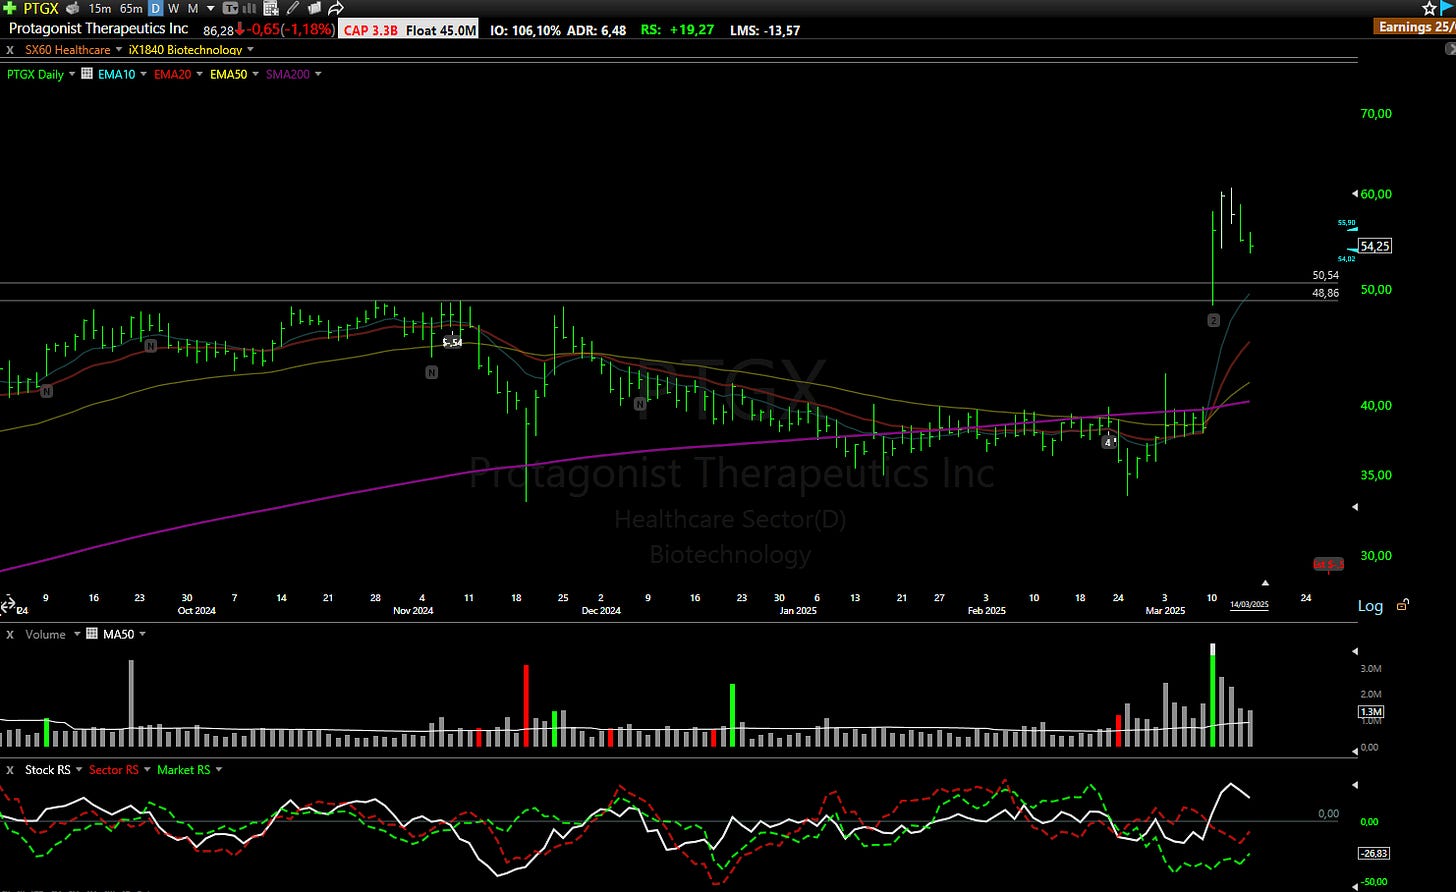The image size is (1456, 892).
Task: Click the arrow marker beside 60,00
Action: pos(1355,193)
